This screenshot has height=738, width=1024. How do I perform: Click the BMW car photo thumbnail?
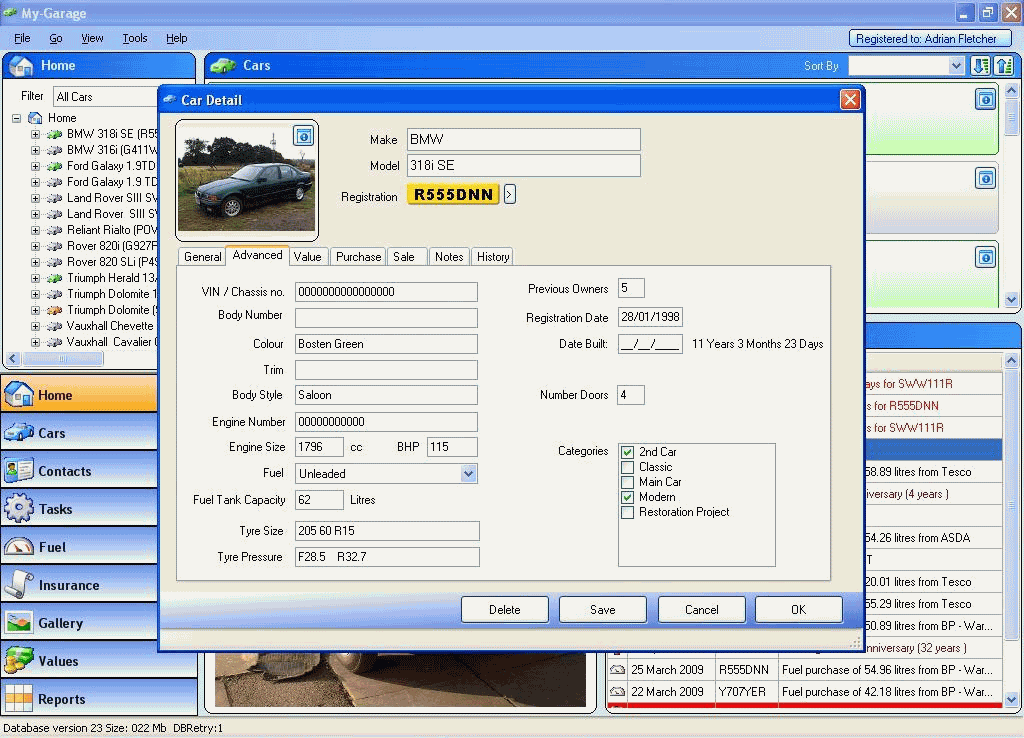coord(246,180)
